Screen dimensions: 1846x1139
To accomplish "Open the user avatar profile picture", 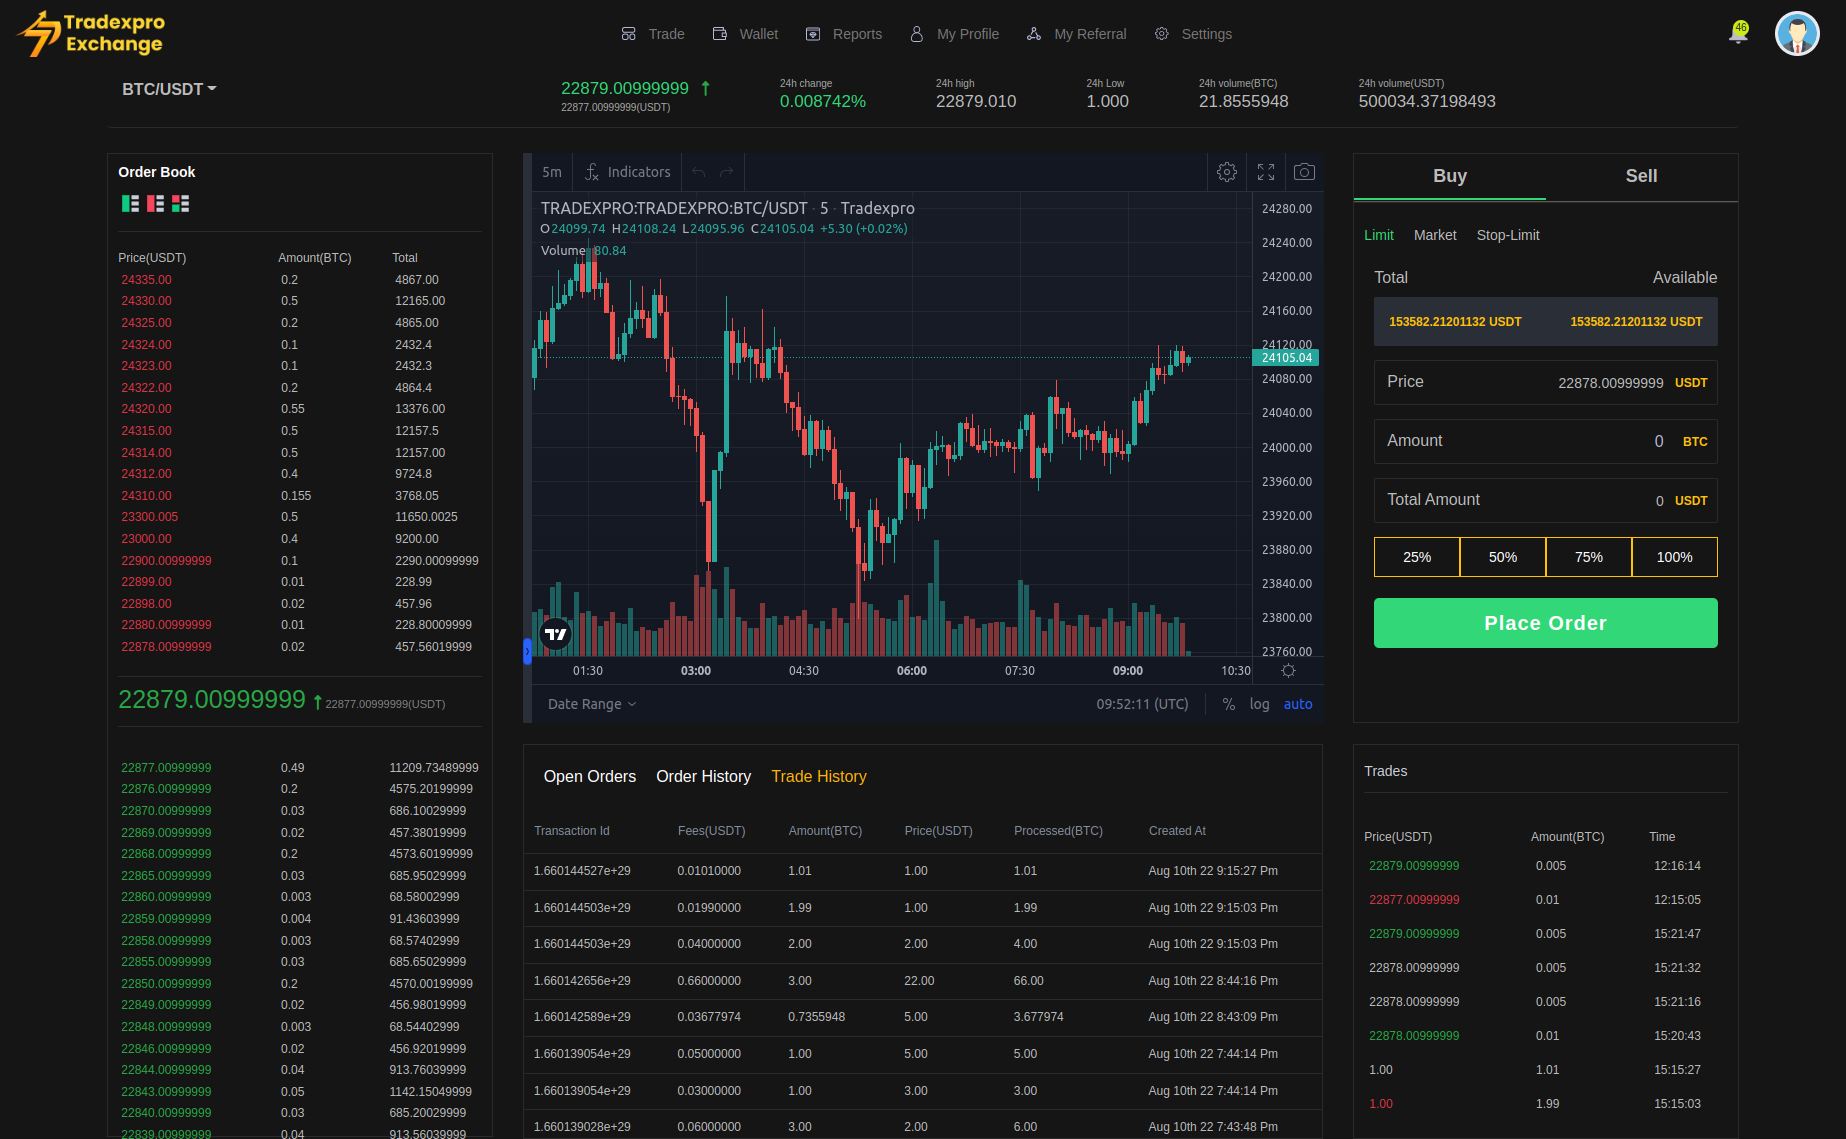I will pyautogui.click(x=1796, y=34).
